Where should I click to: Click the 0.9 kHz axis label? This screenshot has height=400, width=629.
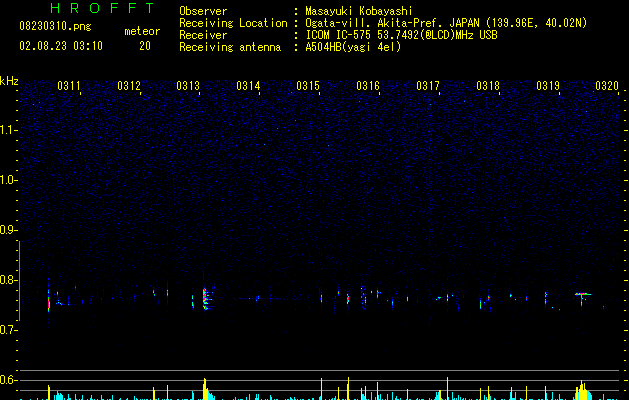tap(8, 230)
